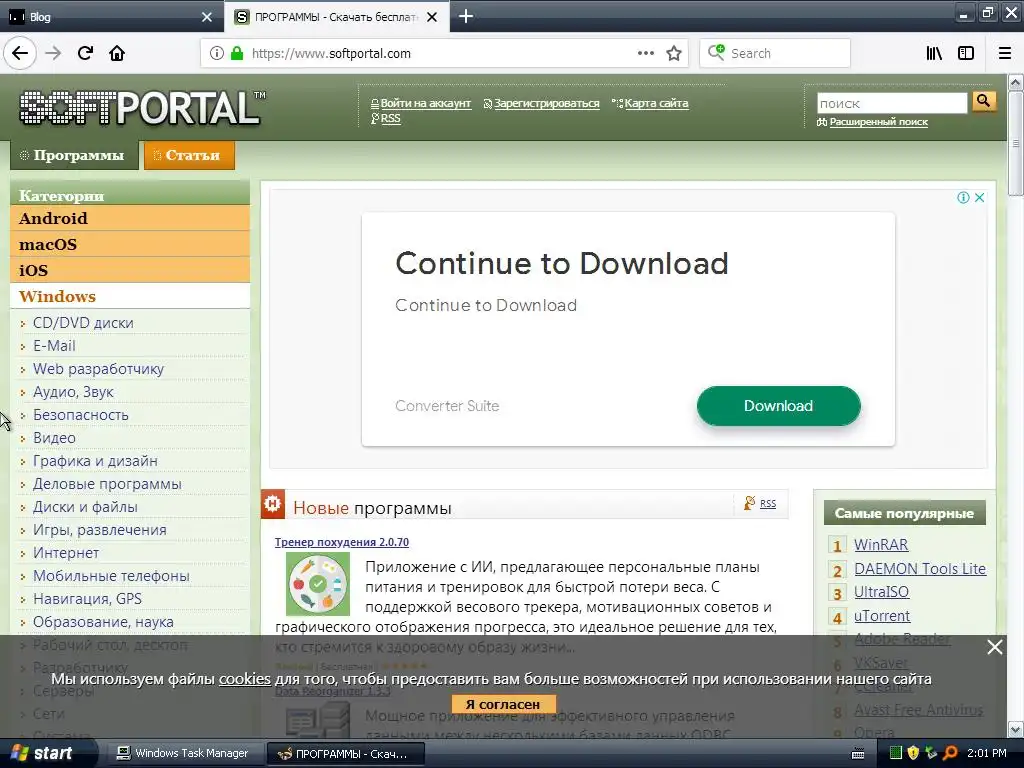Close the advertisement with X icon
The width and height of the screenshot is (1024, 768).
(x=980, y=197)
